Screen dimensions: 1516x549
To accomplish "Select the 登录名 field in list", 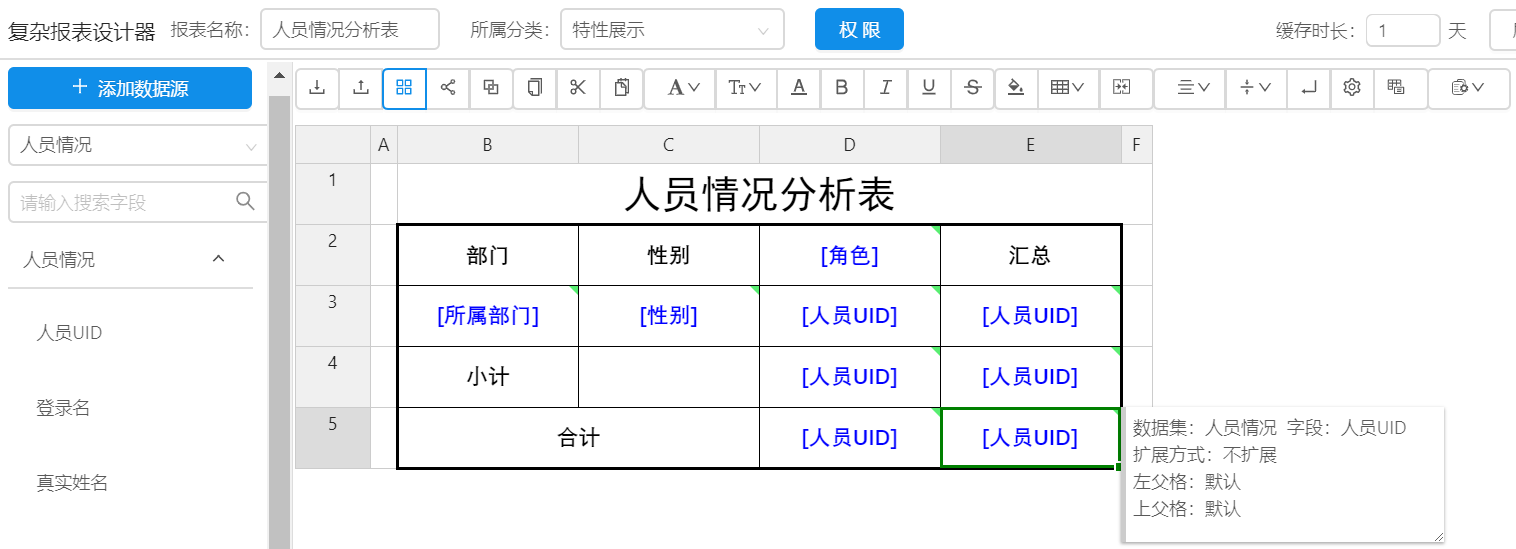I will [64, 408].
